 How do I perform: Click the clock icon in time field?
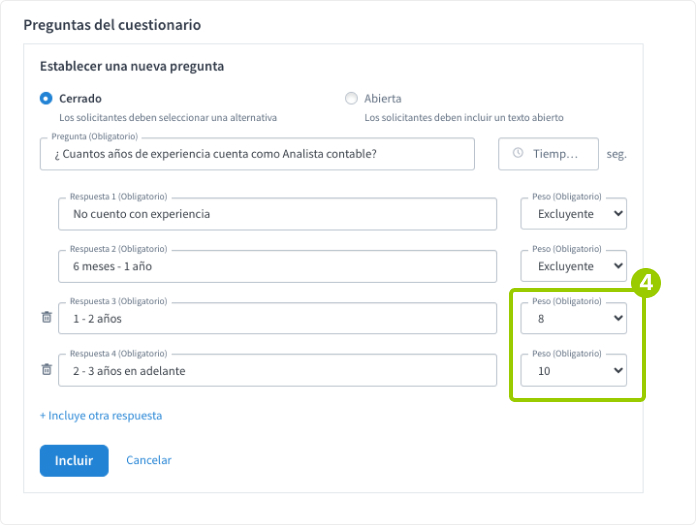pyautogui.click(x=518, y=154)
